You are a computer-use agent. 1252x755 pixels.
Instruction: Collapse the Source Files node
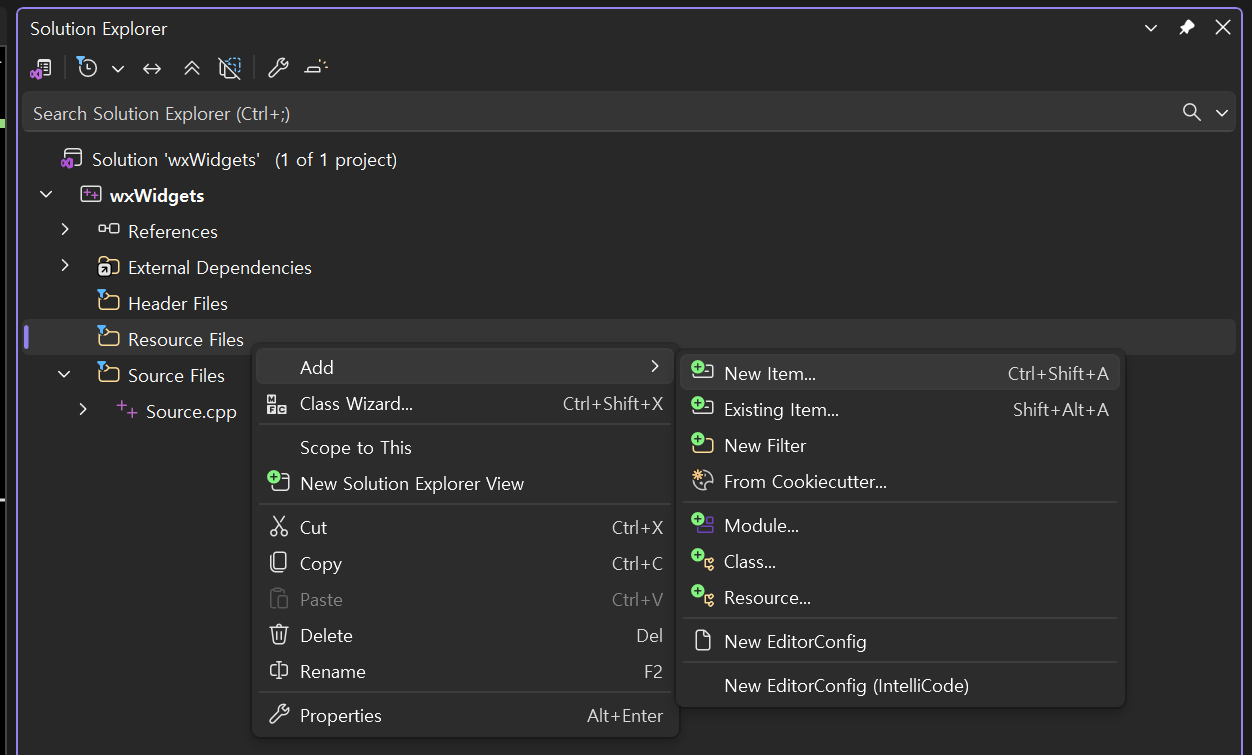click(x=65, y=374)
